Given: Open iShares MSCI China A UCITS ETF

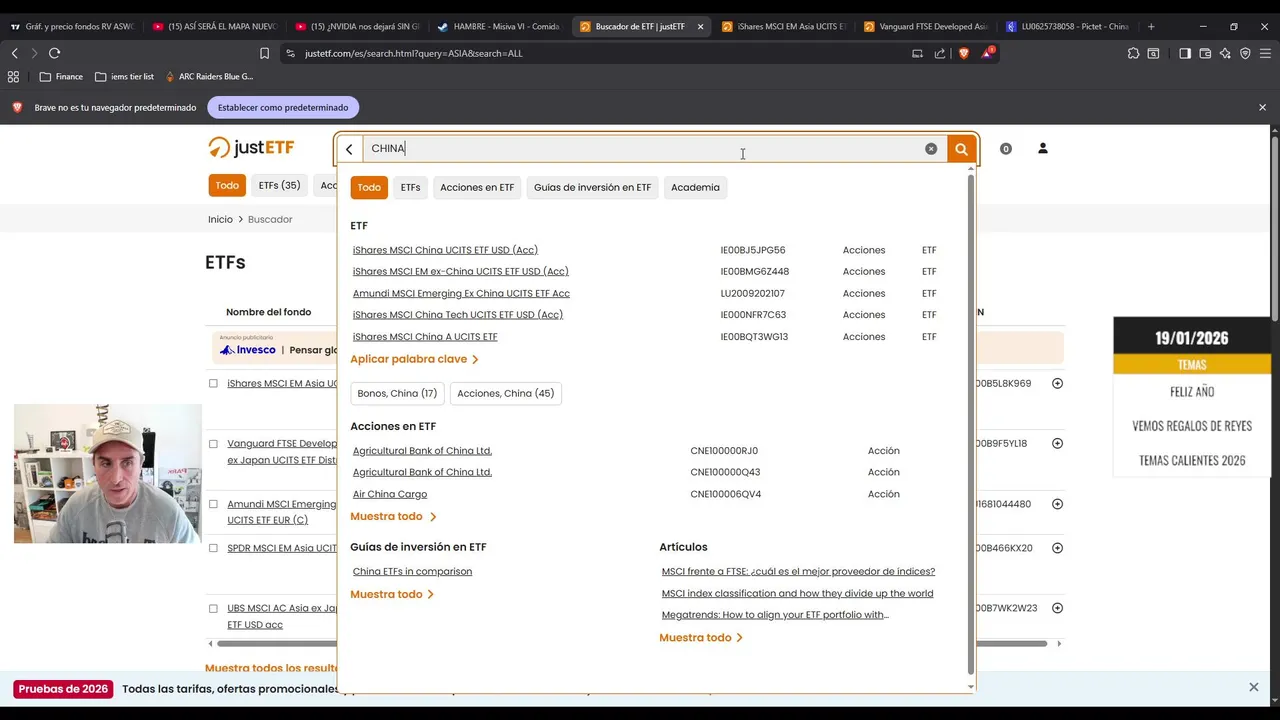Looking at the screenshot, I should 425,337.
